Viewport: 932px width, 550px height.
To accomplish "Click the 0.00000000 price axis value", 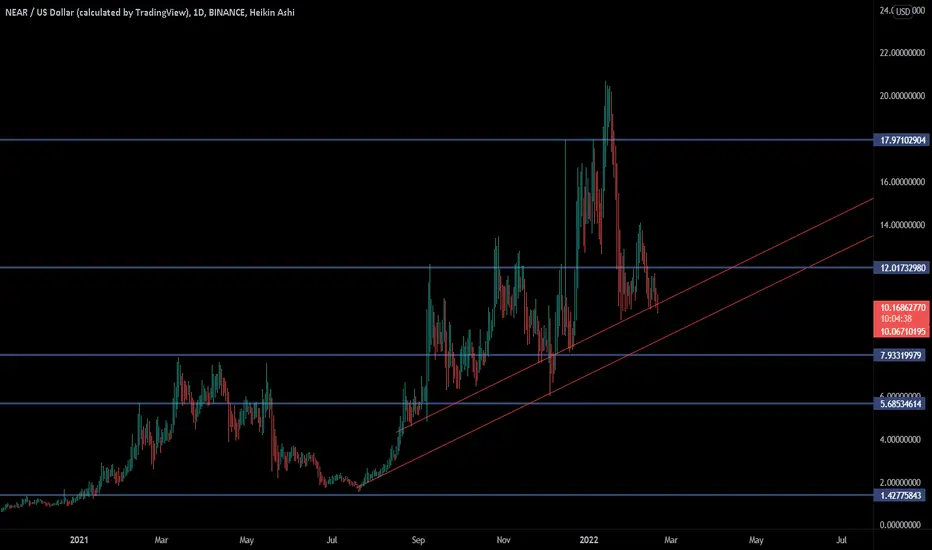I will 900,525.
